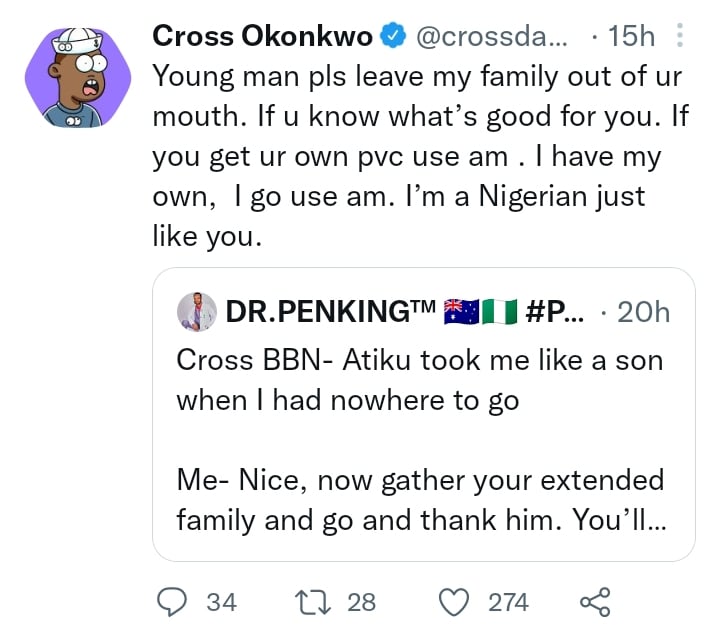The width and height of the screenshot is (720, 635).
Task: Open Cross Okonkwo display name link
Action: click(264, 38)
